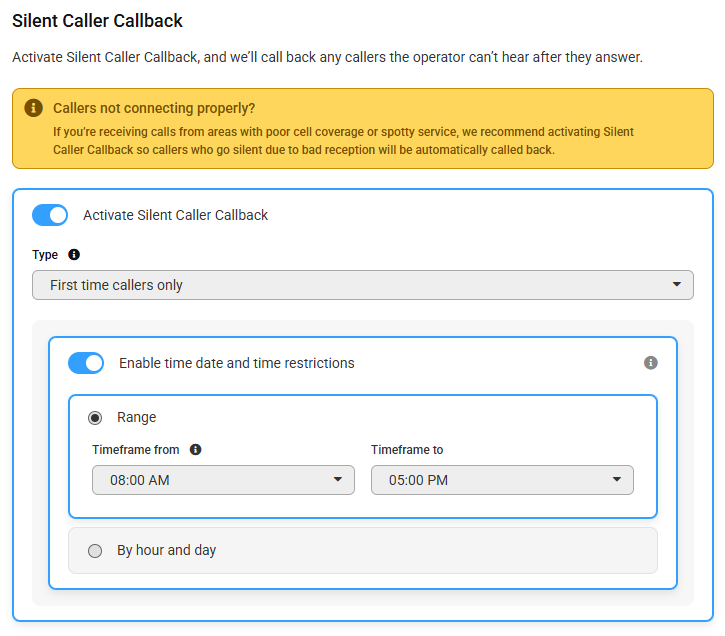Click the info icon next to Type
This screenshot has height=636, width=725.
tap(74, 255)
